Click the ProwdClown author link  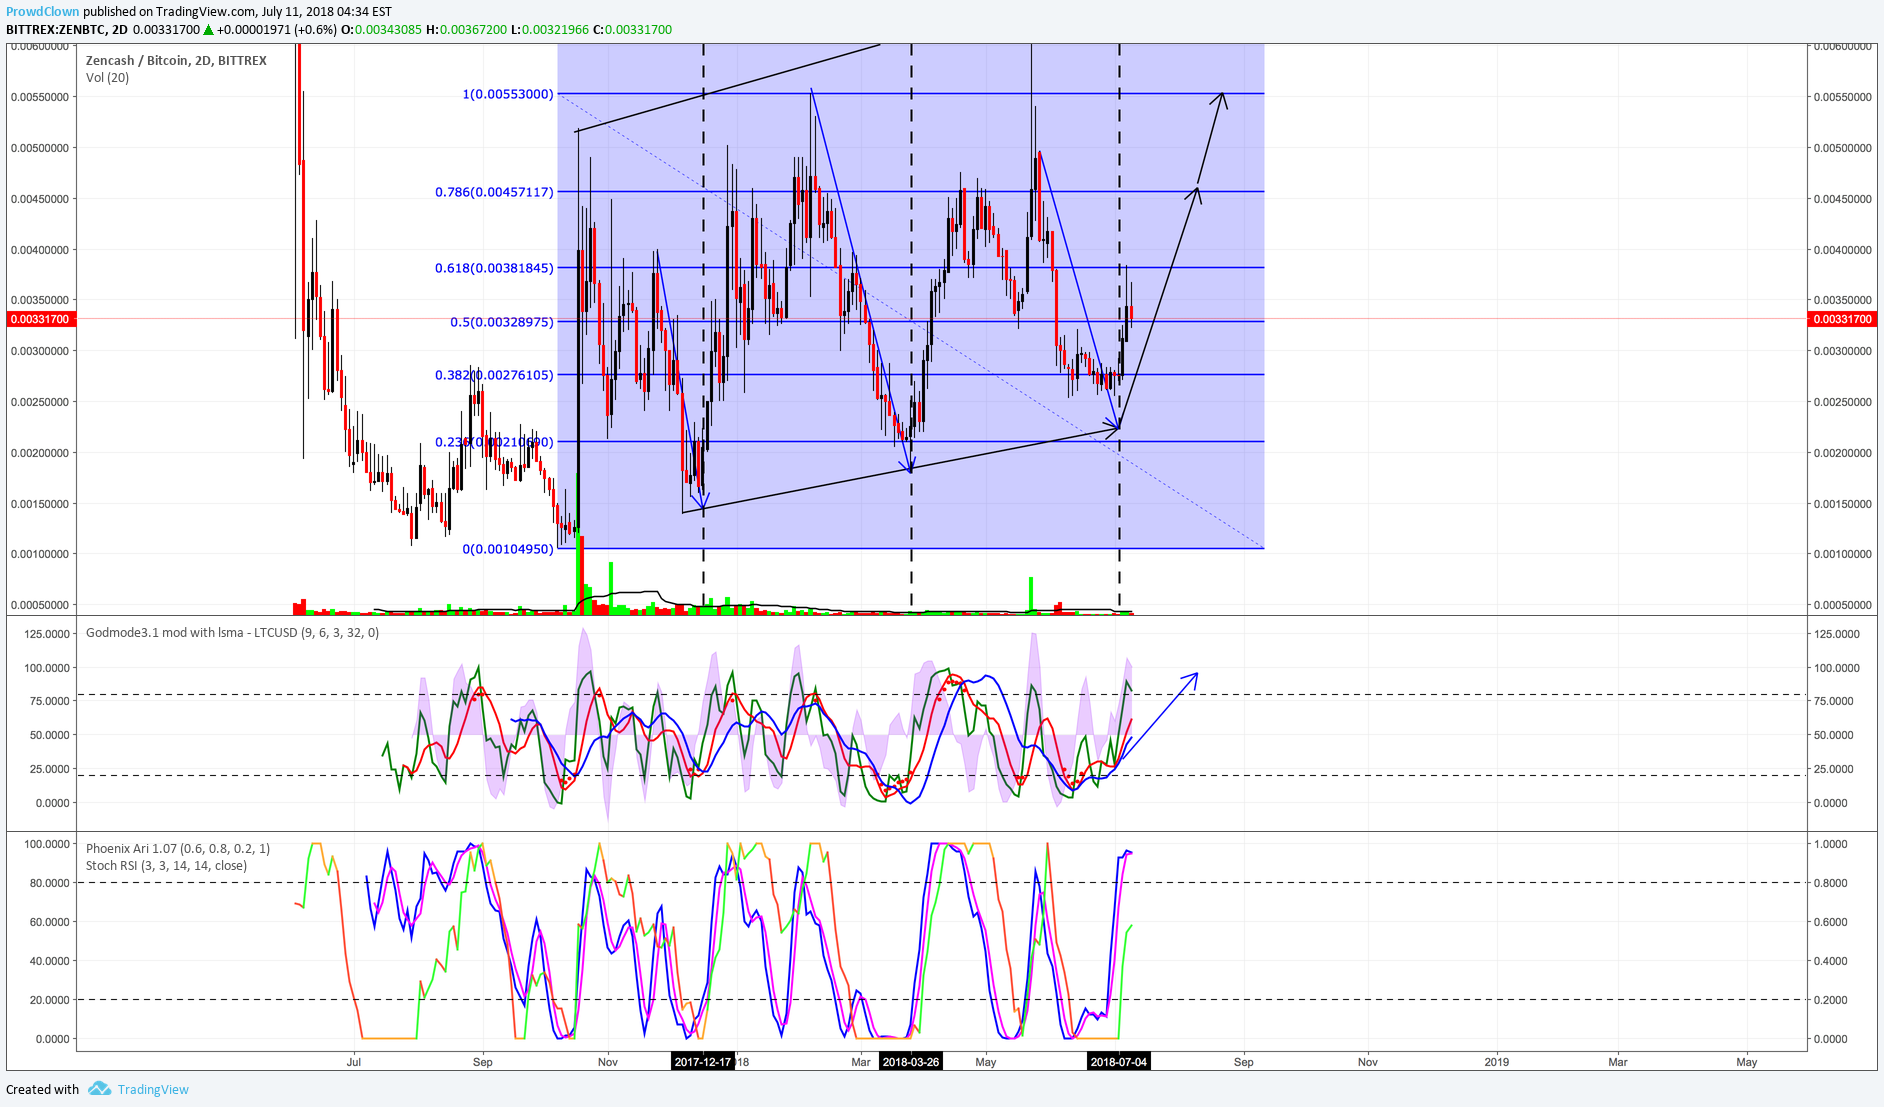point(42,12)
